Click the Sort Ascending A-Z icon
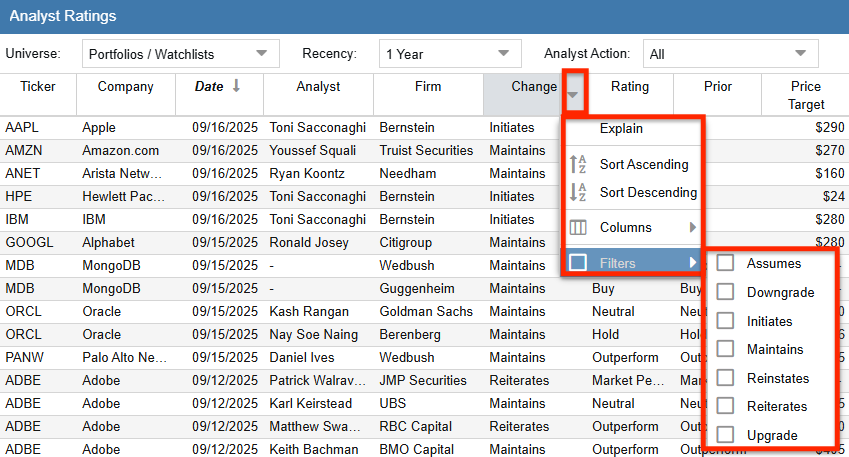Viewport: 849px width, 457px height. tap(578, 164)
